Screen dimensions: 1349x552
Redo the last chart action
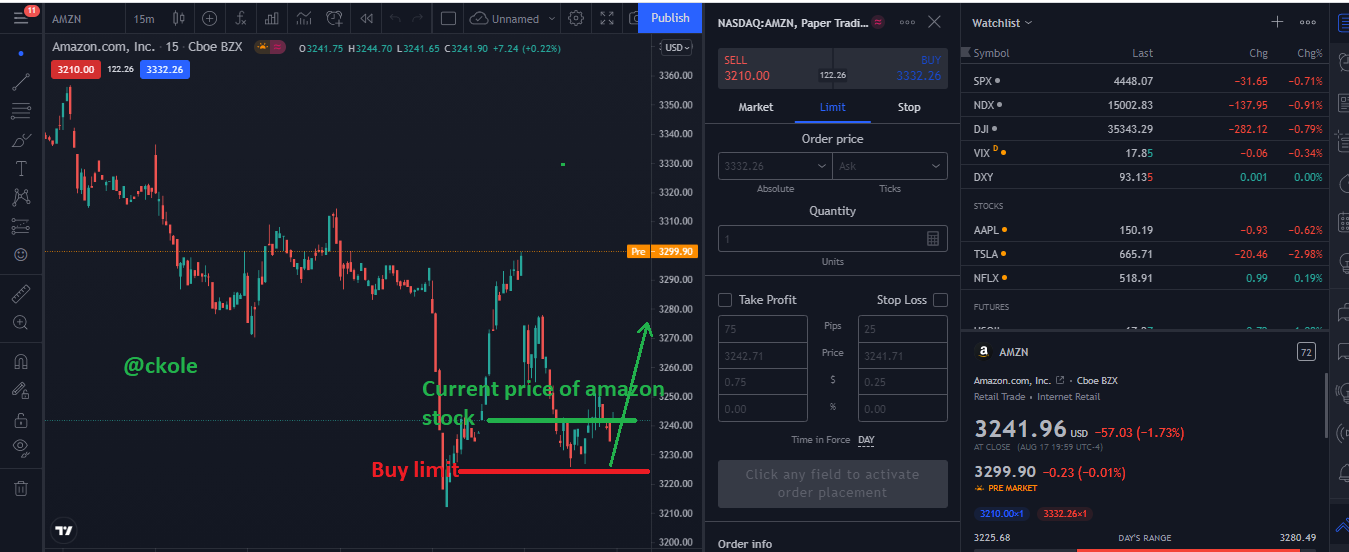pyautogui.click(x=420, y=18)
